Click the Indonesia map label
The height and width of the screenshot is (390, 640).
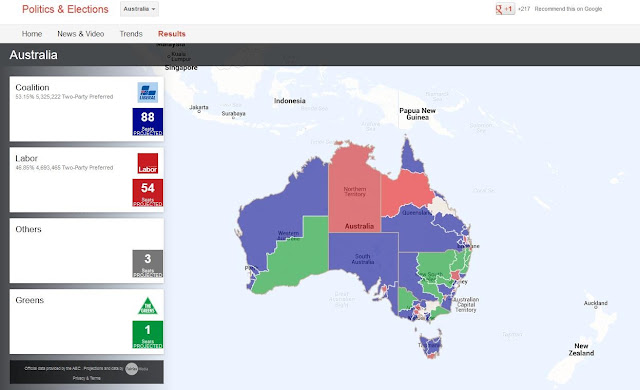[289, 101]
